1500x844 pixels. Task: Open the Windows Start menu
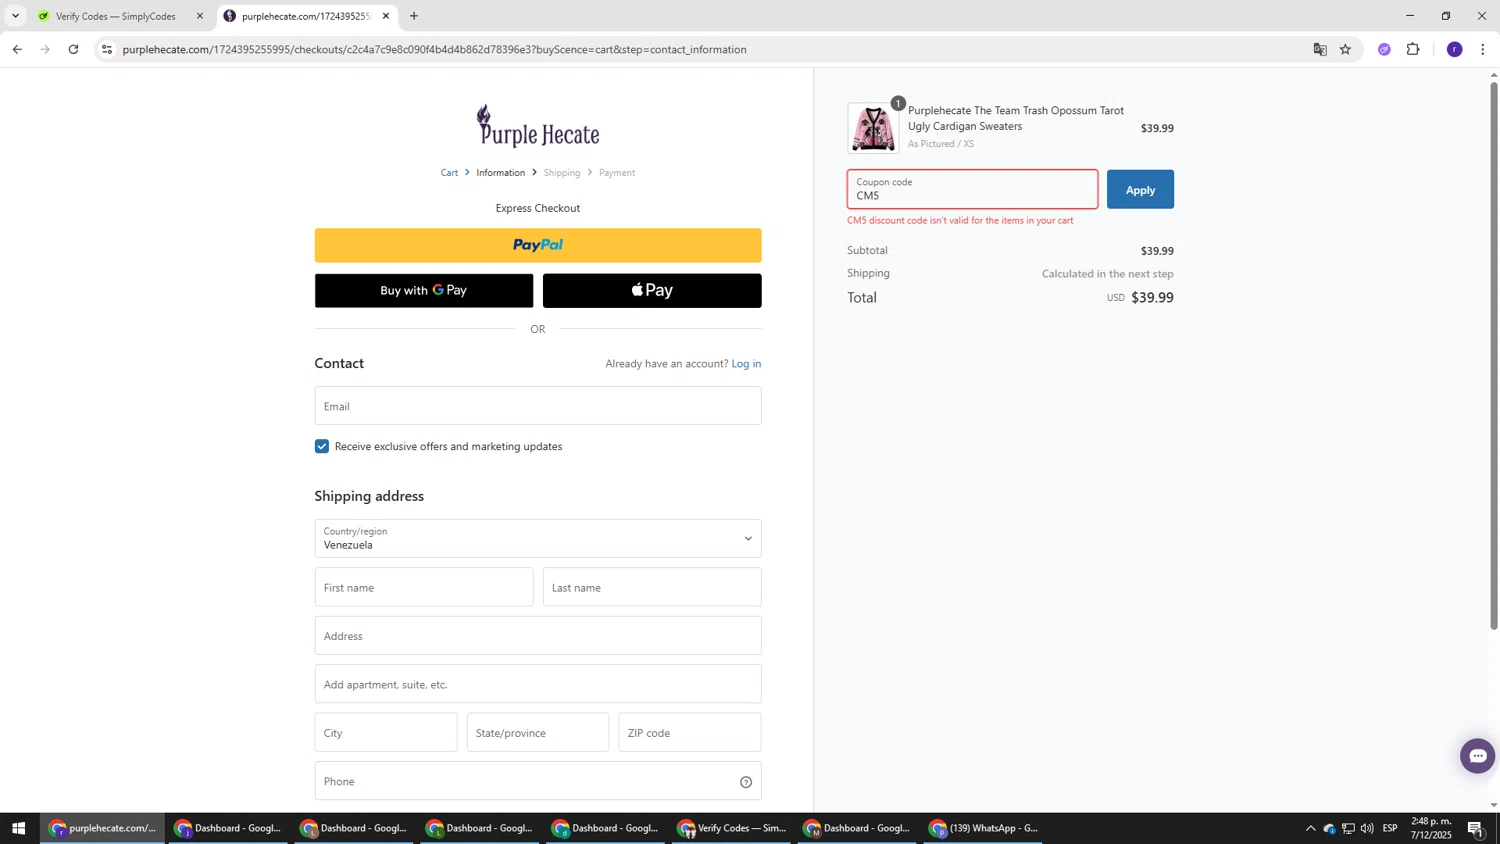tap(18, 828)
